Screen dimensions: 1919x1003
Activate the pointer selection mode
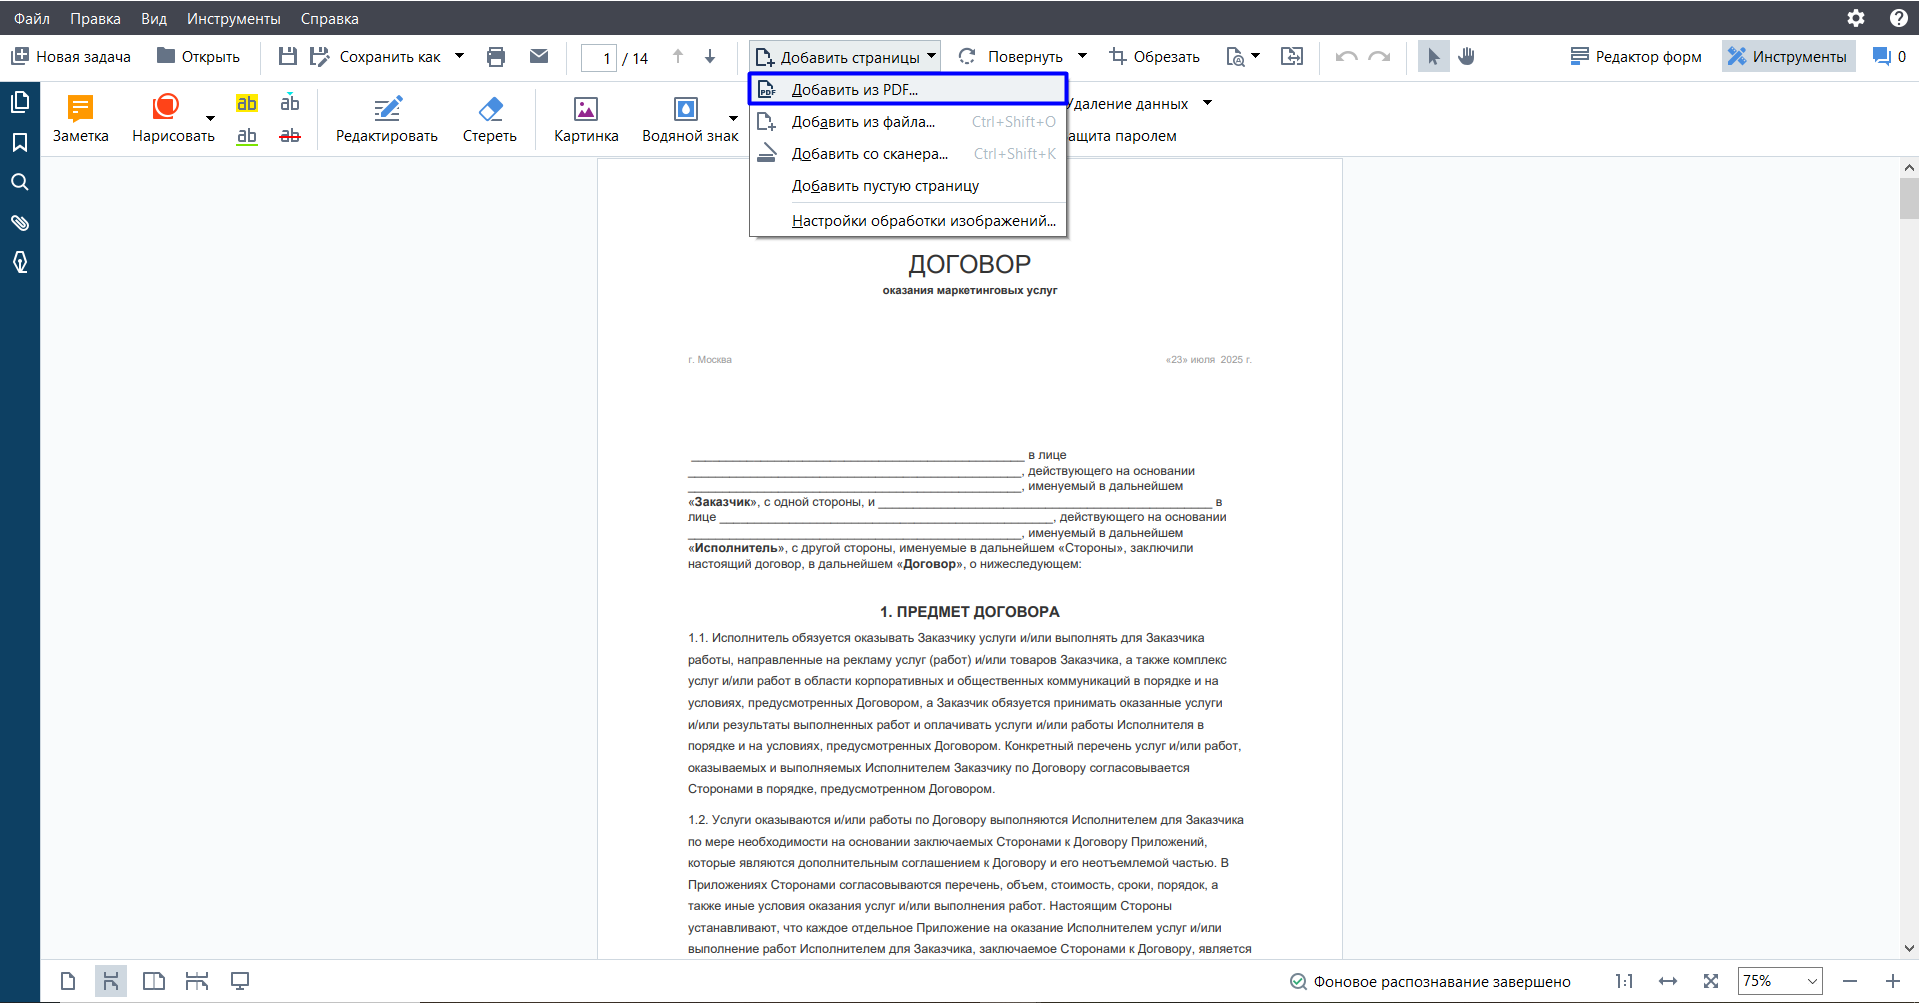point(1433,56)
